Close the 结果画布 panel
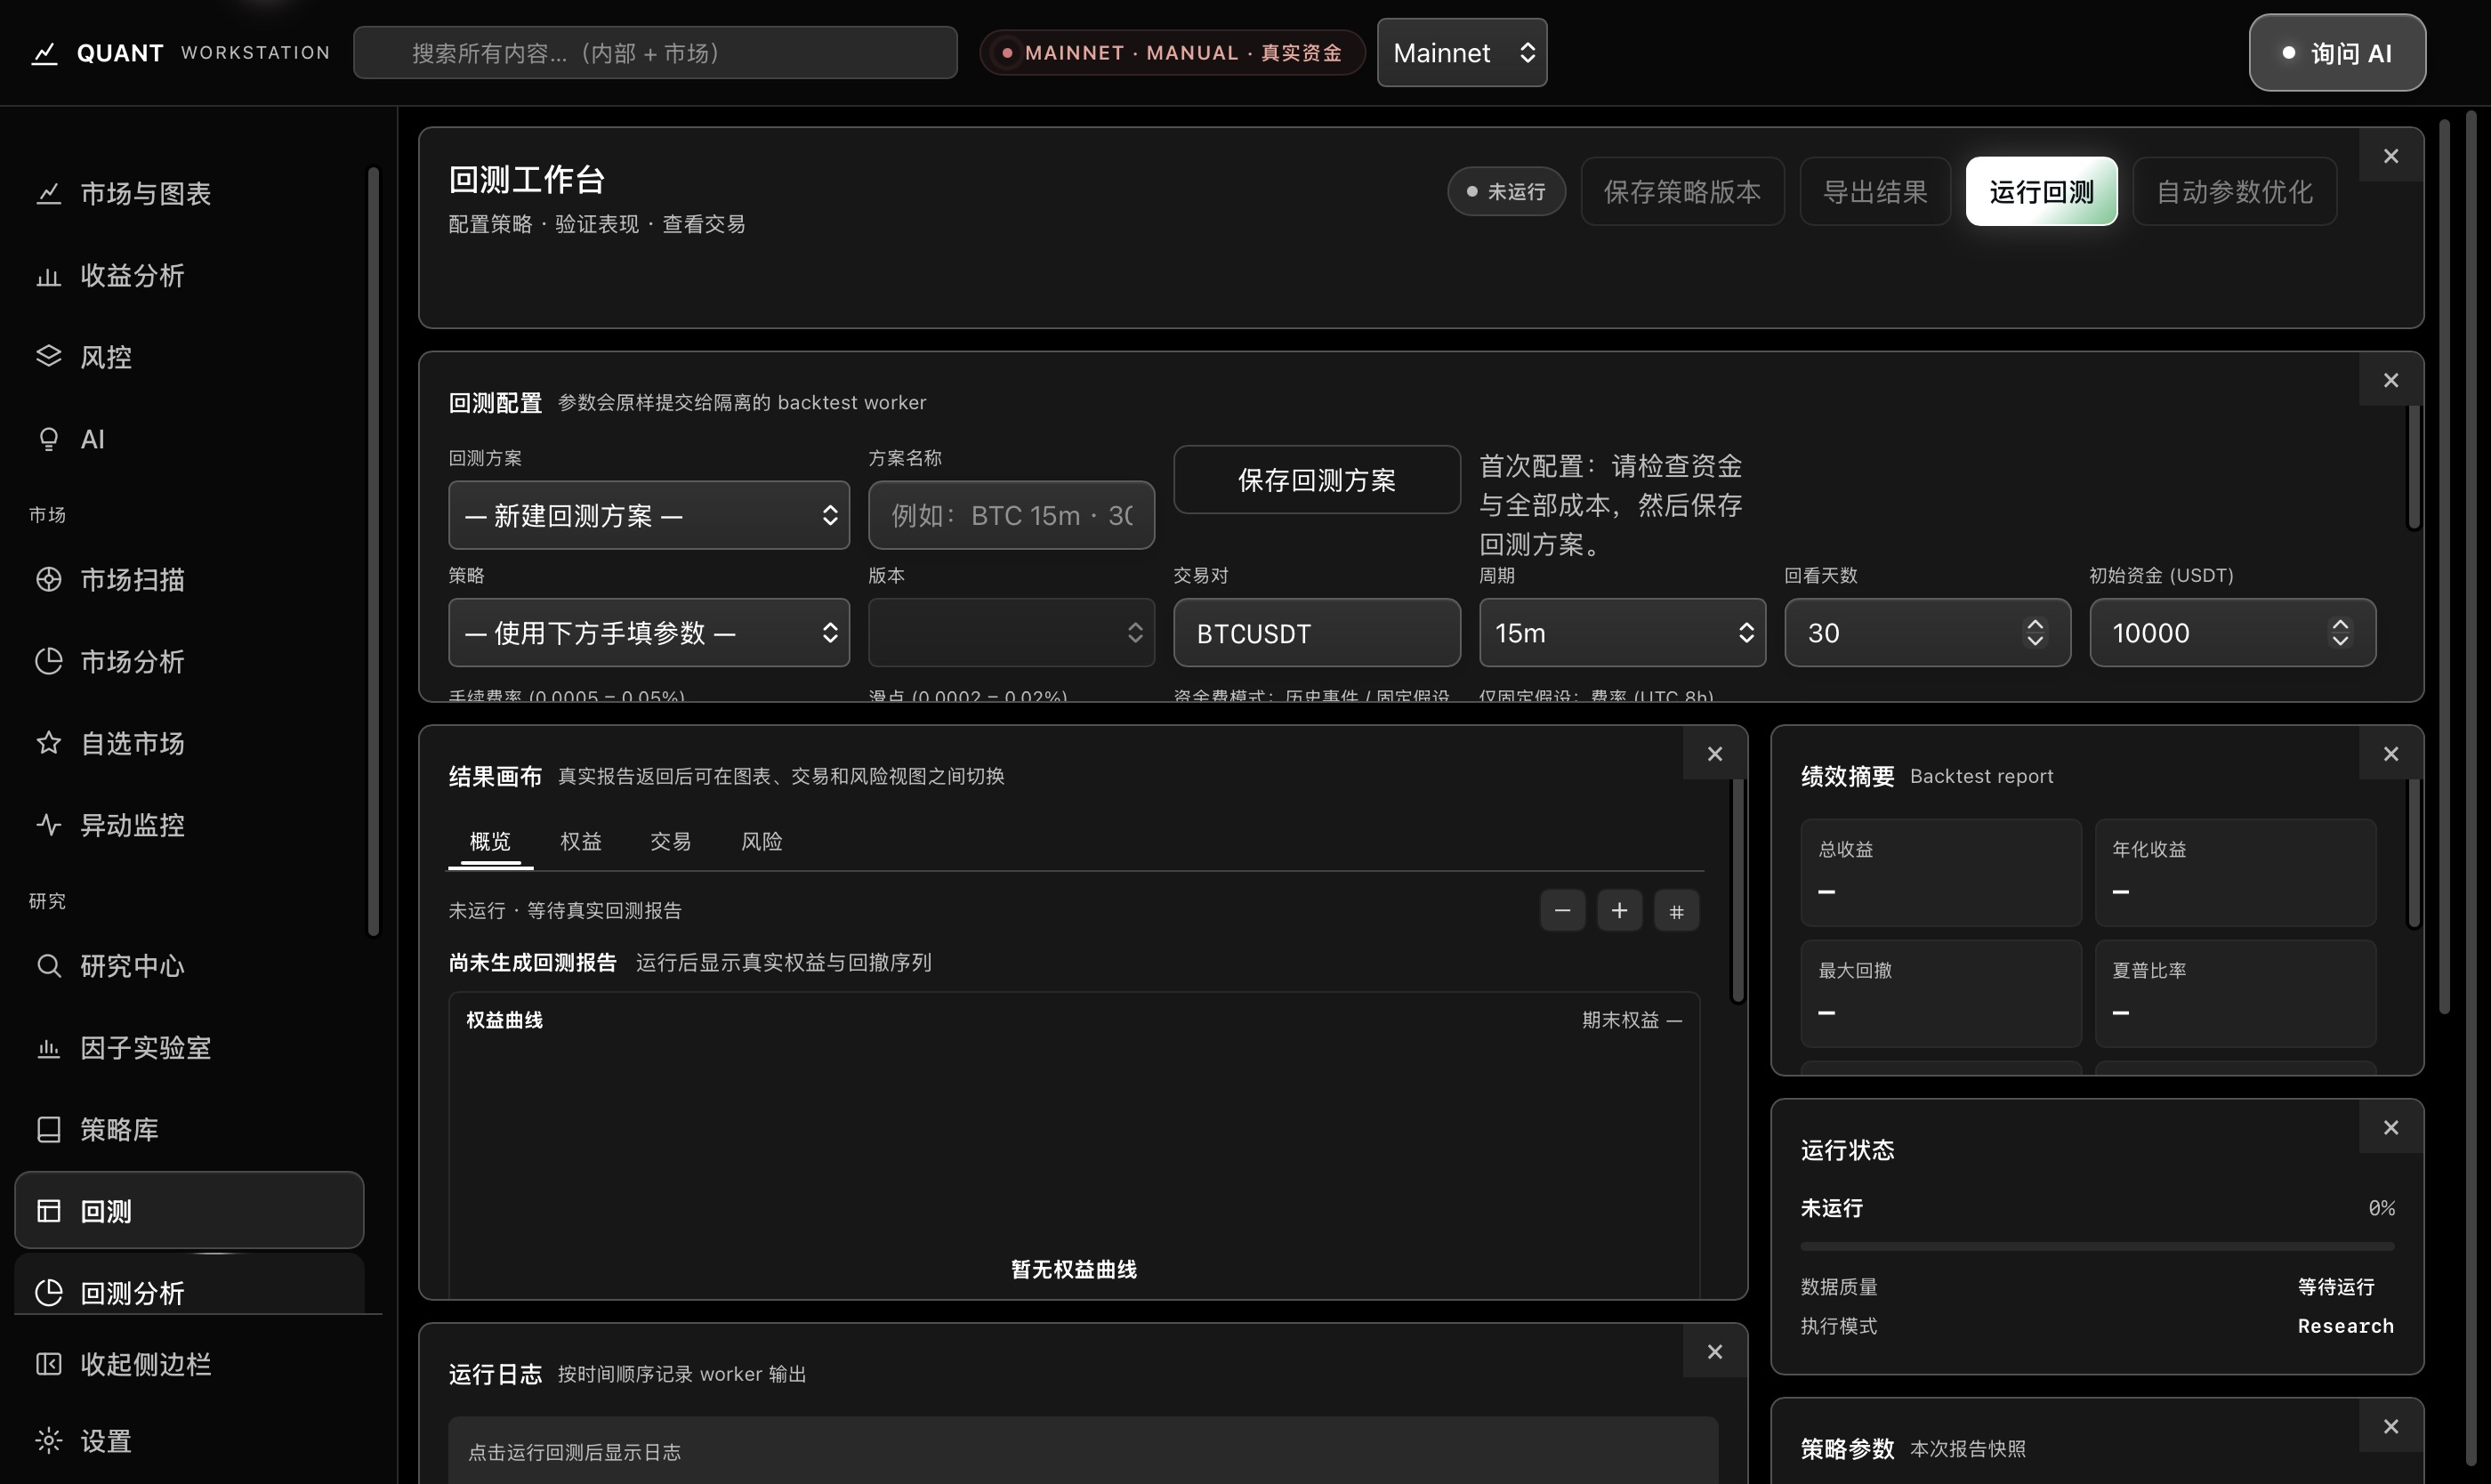 [1715, 754]
